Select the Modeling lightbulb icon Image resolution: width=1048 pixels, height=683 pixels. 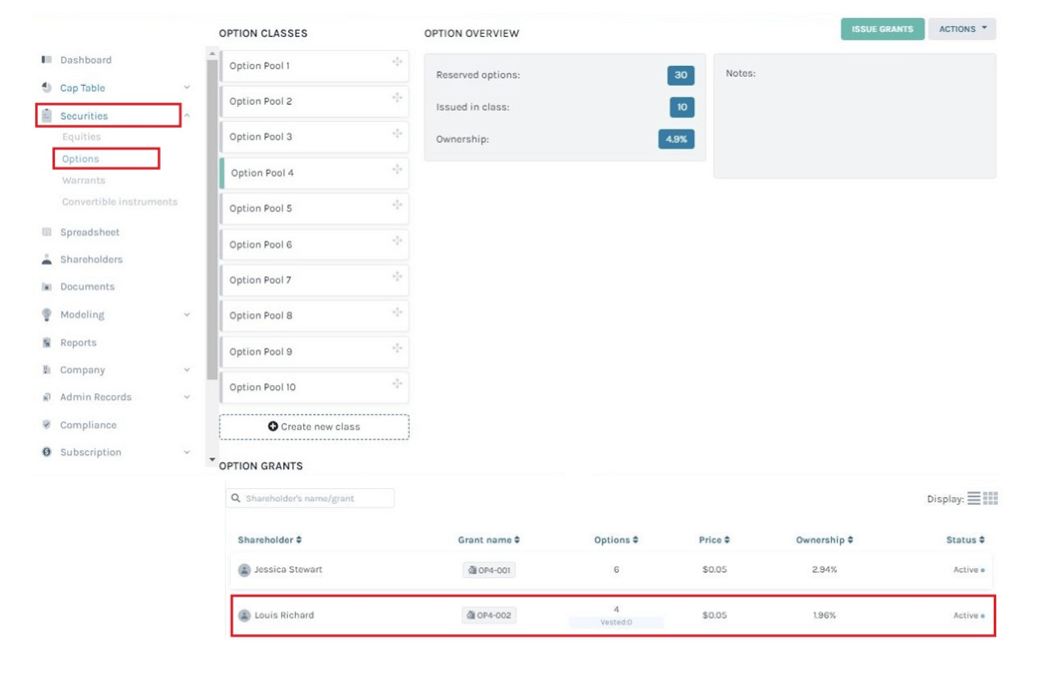(x=44, y=314)
